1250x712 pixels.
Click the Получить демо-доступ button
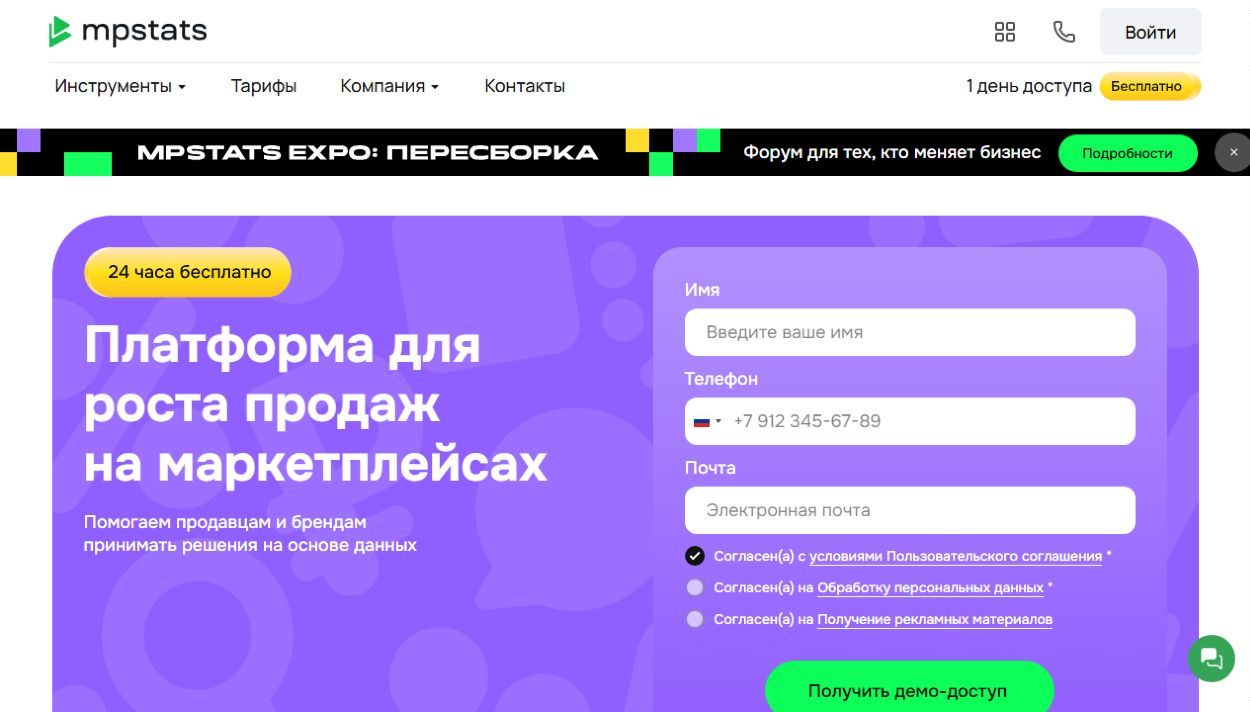point(909,690)
